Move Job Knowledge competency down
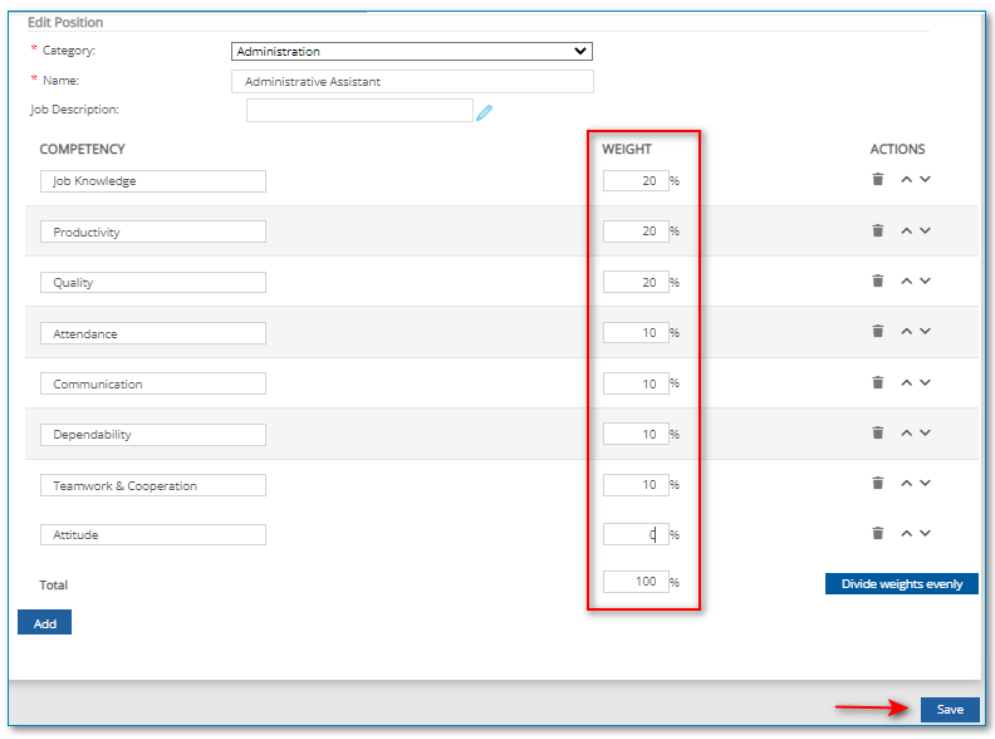Viewport: 995px width, 739px height. (x=925, y=179)
